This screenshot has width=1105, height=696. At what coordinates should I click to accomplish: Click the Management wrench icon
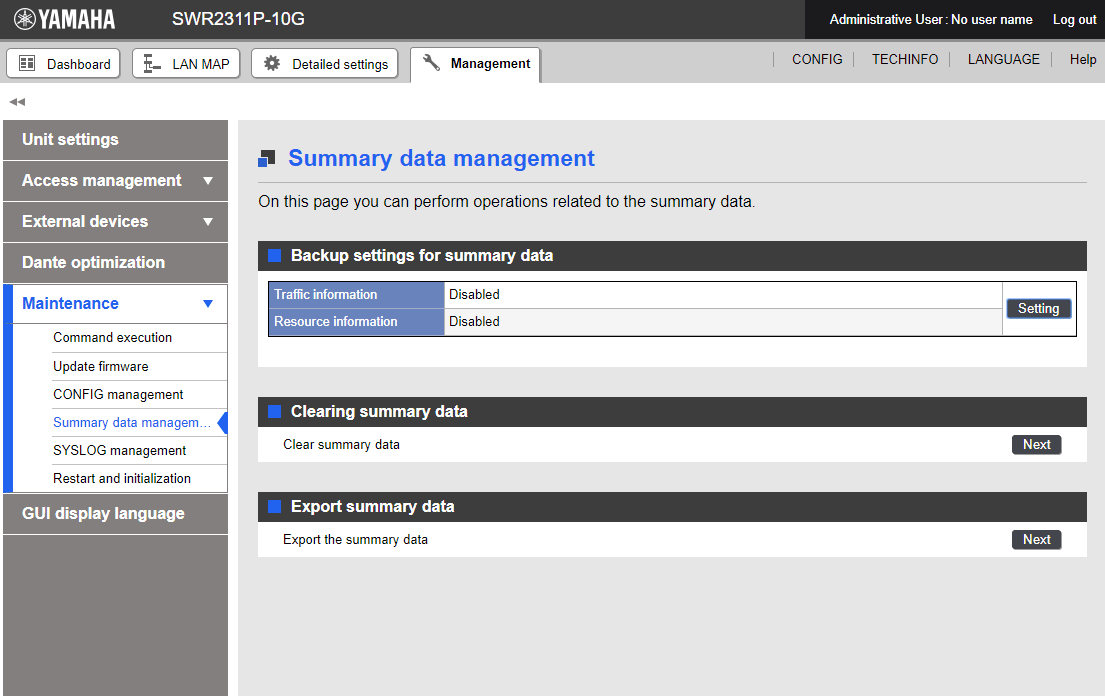(x=431, y=63)
